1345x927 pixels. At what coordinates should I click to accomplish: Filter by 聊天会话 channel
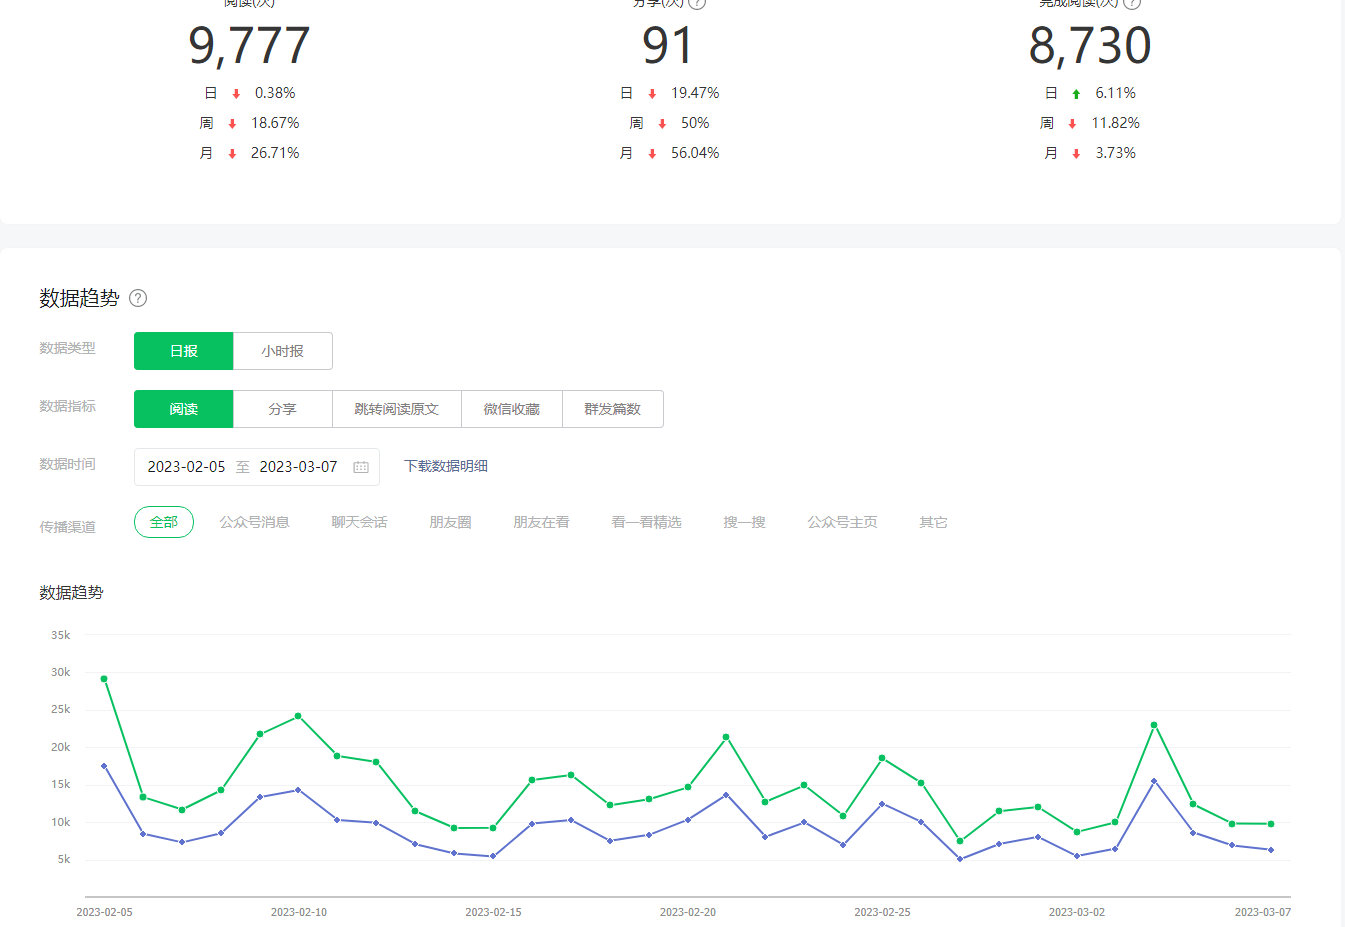359,522
